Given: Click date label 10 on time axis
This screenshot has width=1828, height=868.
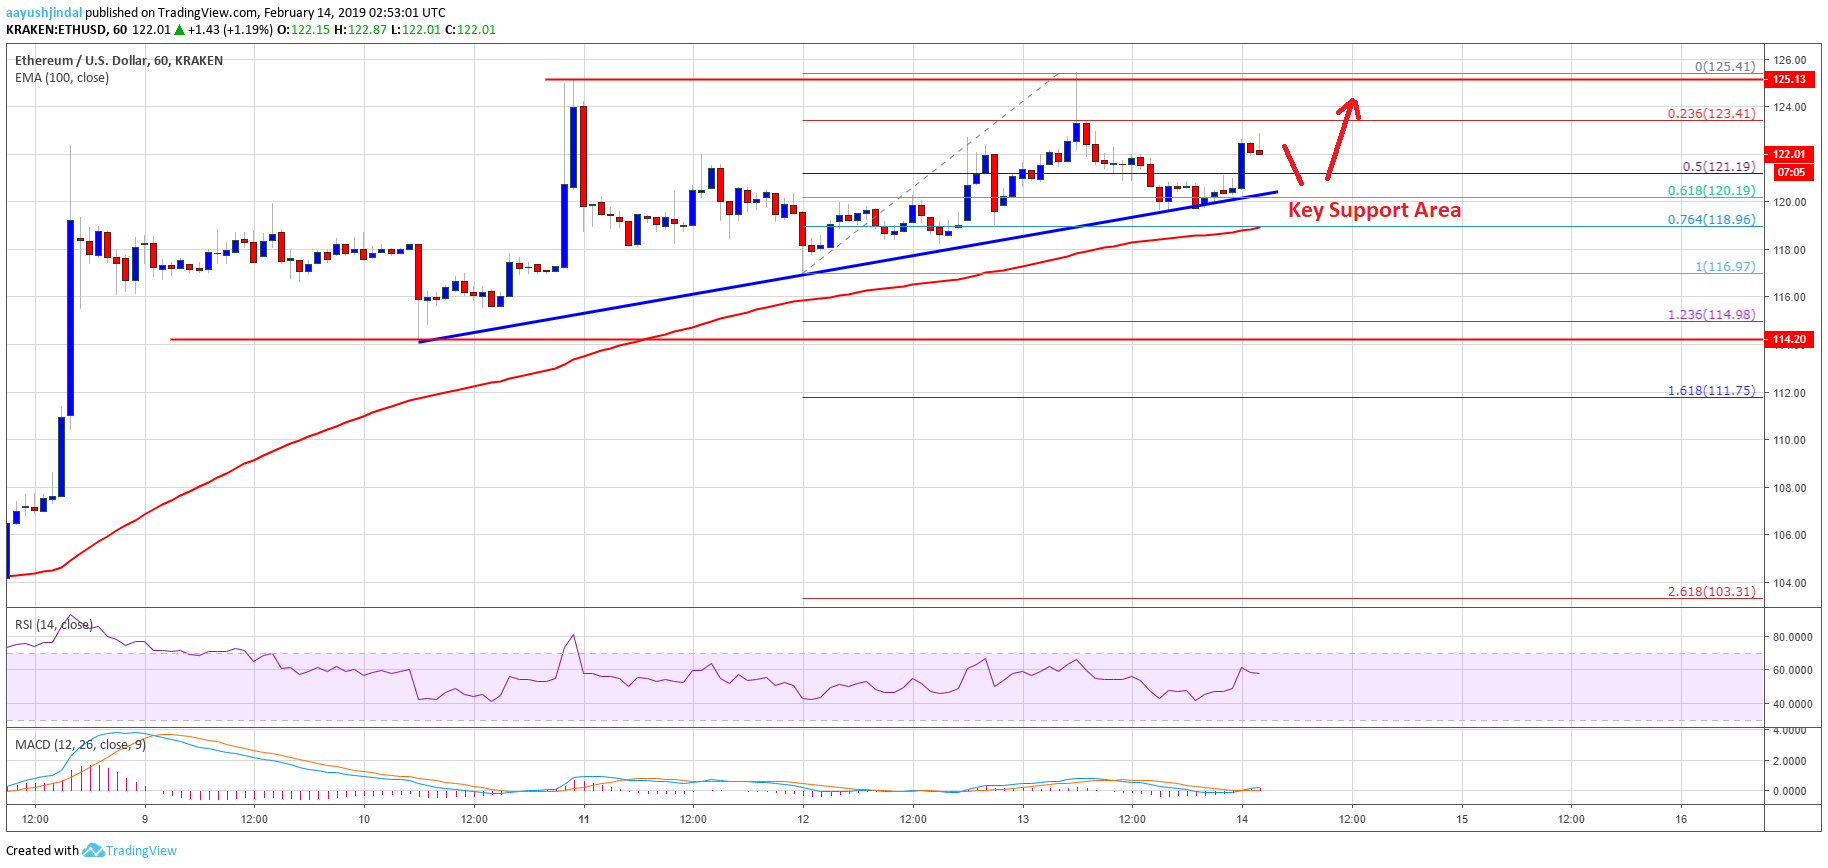Looking at the screenshot, I should [364, 820].
